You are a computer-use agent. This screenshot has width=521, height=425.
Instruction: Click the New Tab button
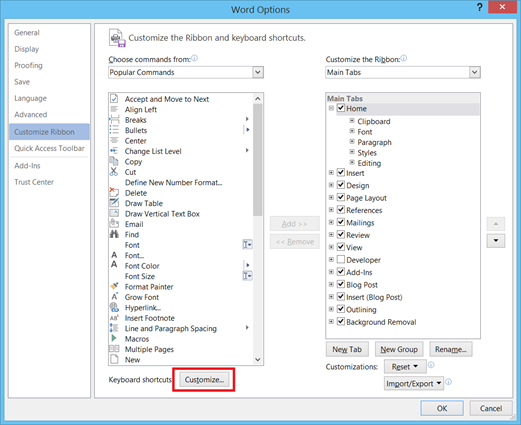pos(347,349)
